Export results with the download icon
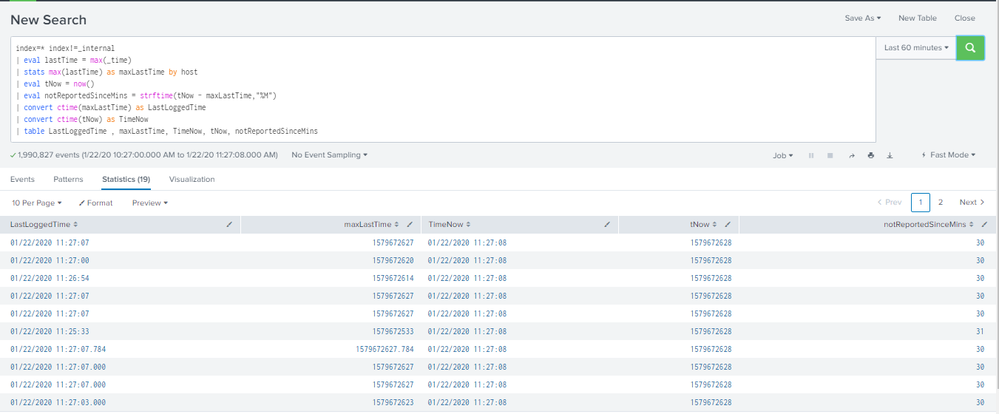This screenshot has width=999, height=414. [890, 155]
